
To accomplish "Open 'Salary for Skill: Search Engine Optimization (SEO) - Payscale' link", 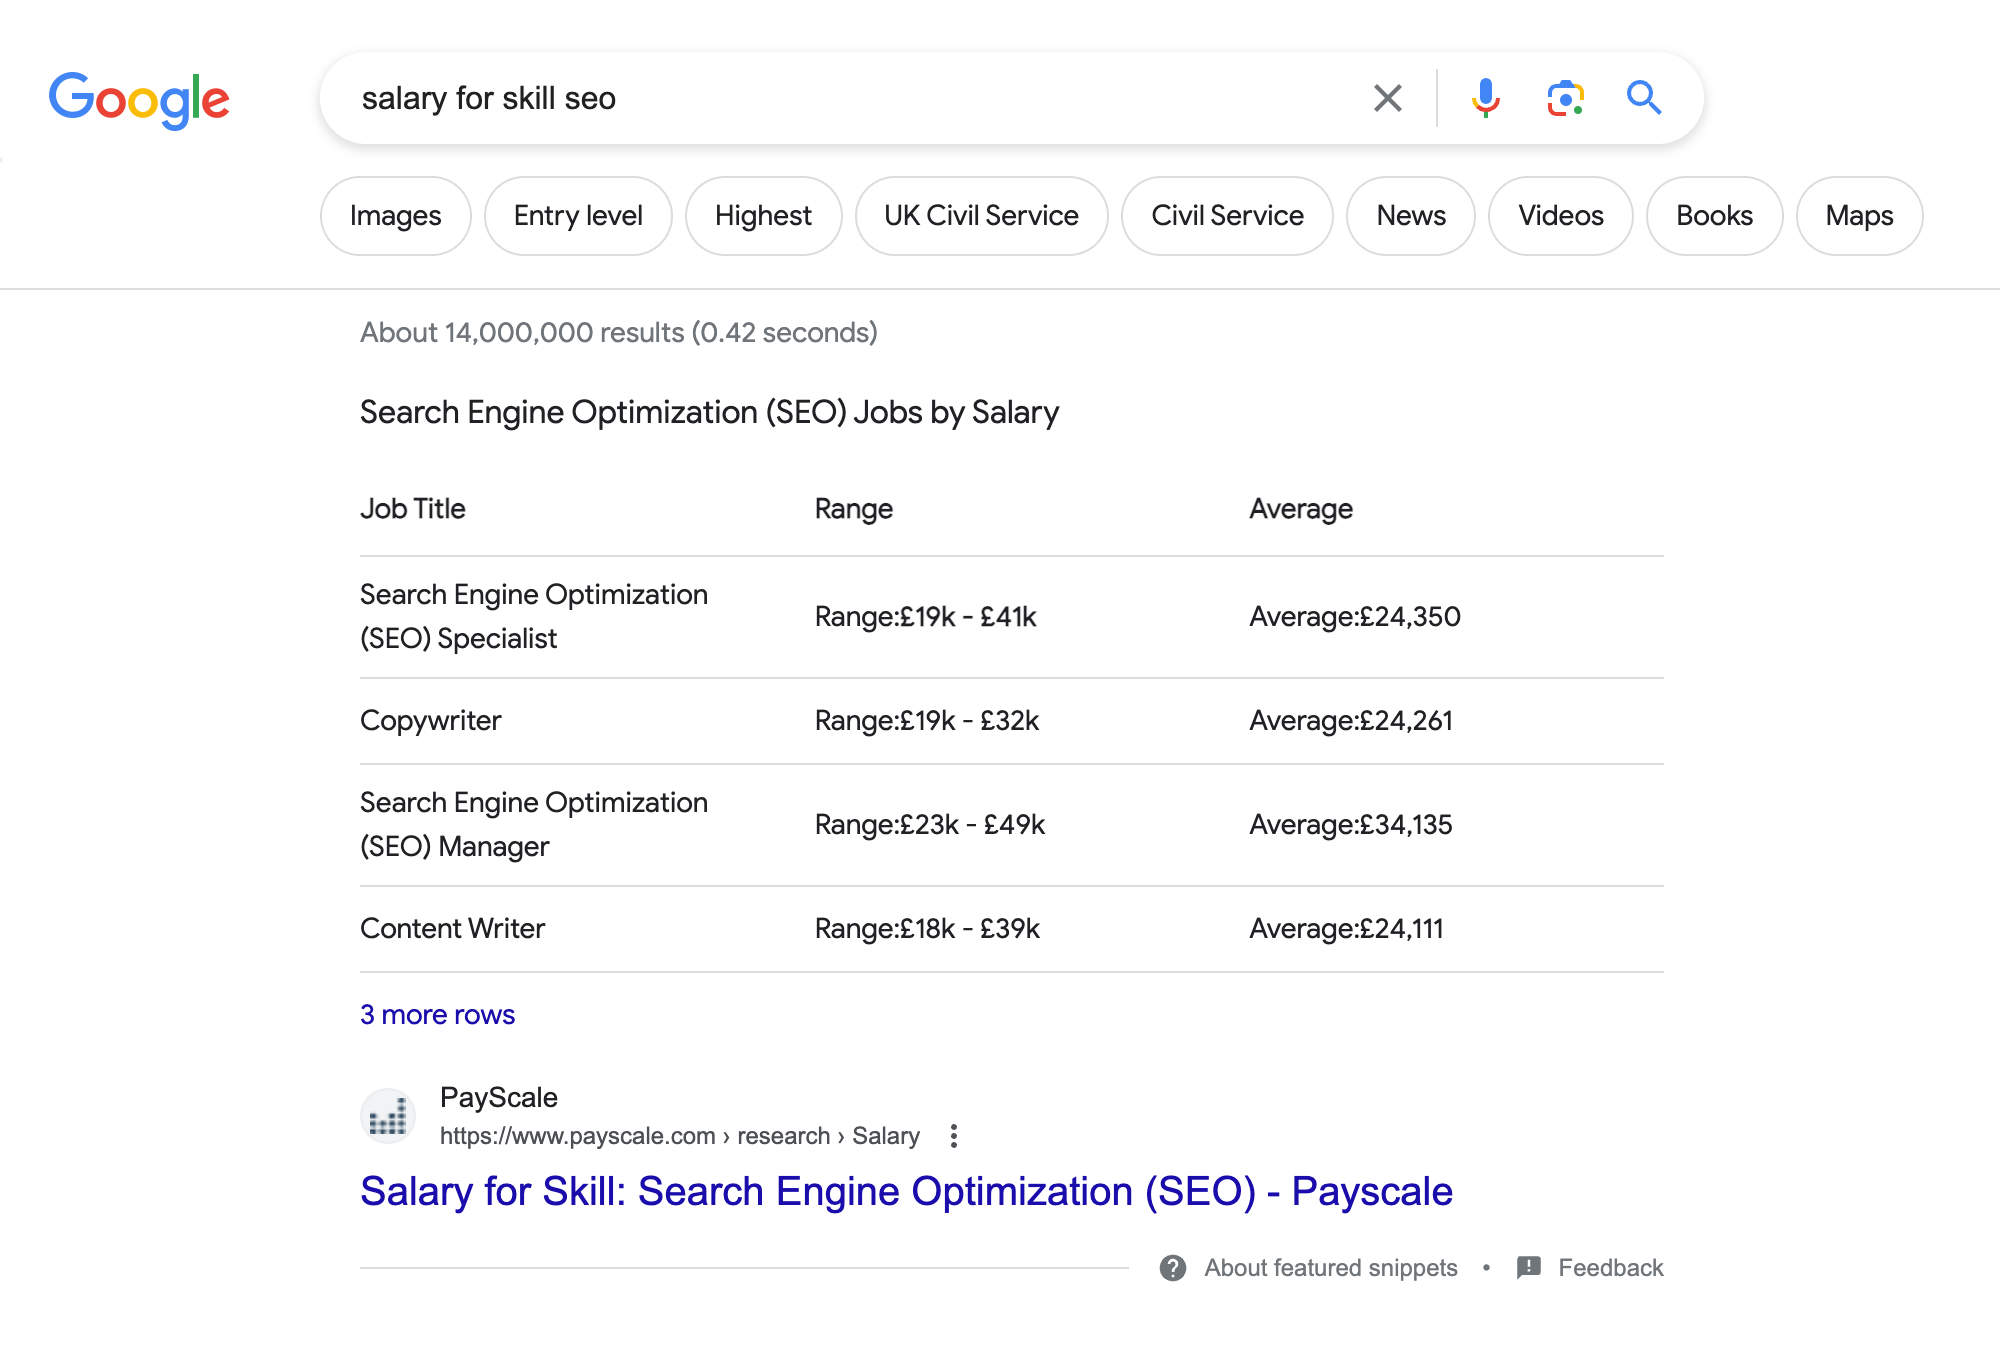I will point(906,1192).
